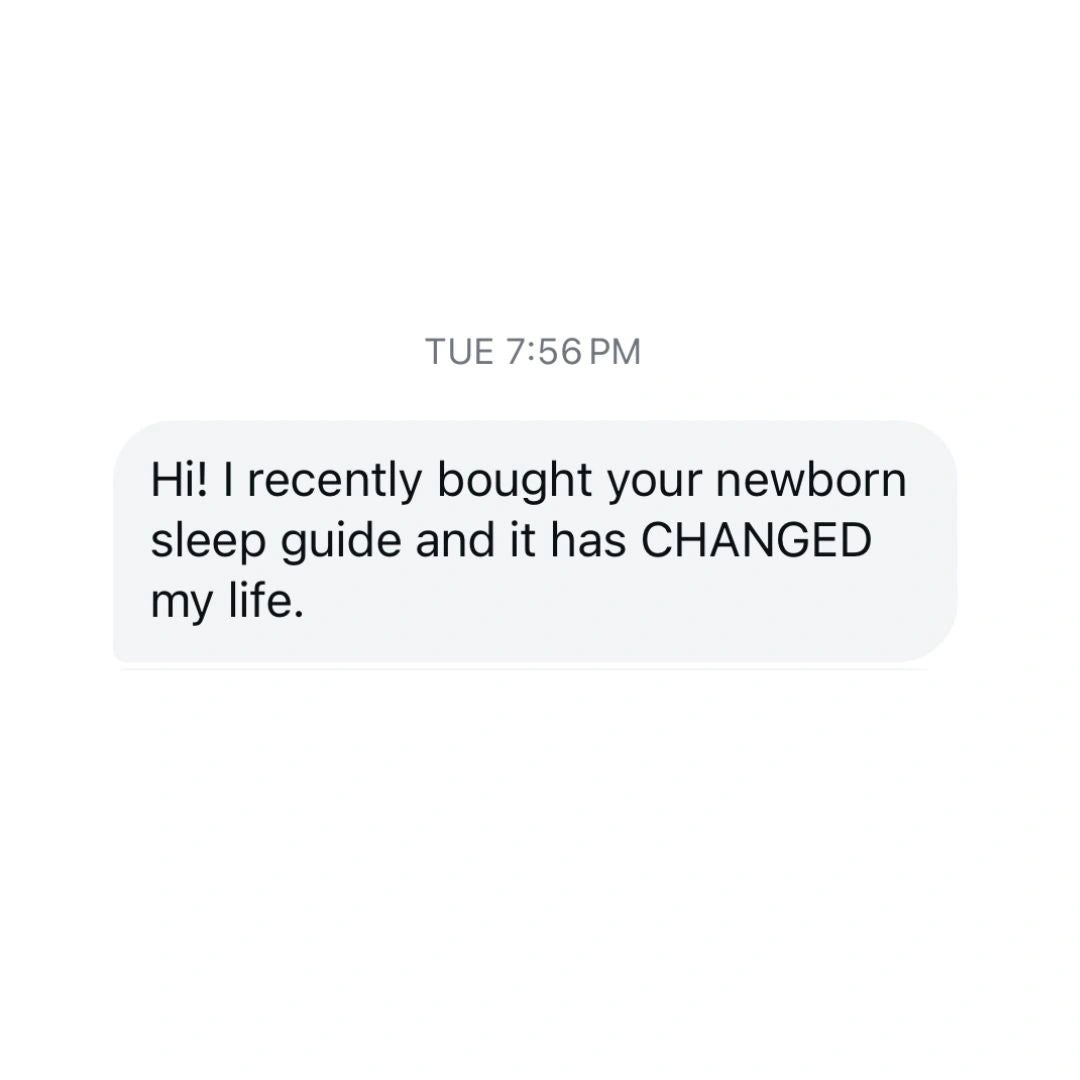Click the TUE 7:56 PM timestamp

pyautogui.click(x=533, y=351)
